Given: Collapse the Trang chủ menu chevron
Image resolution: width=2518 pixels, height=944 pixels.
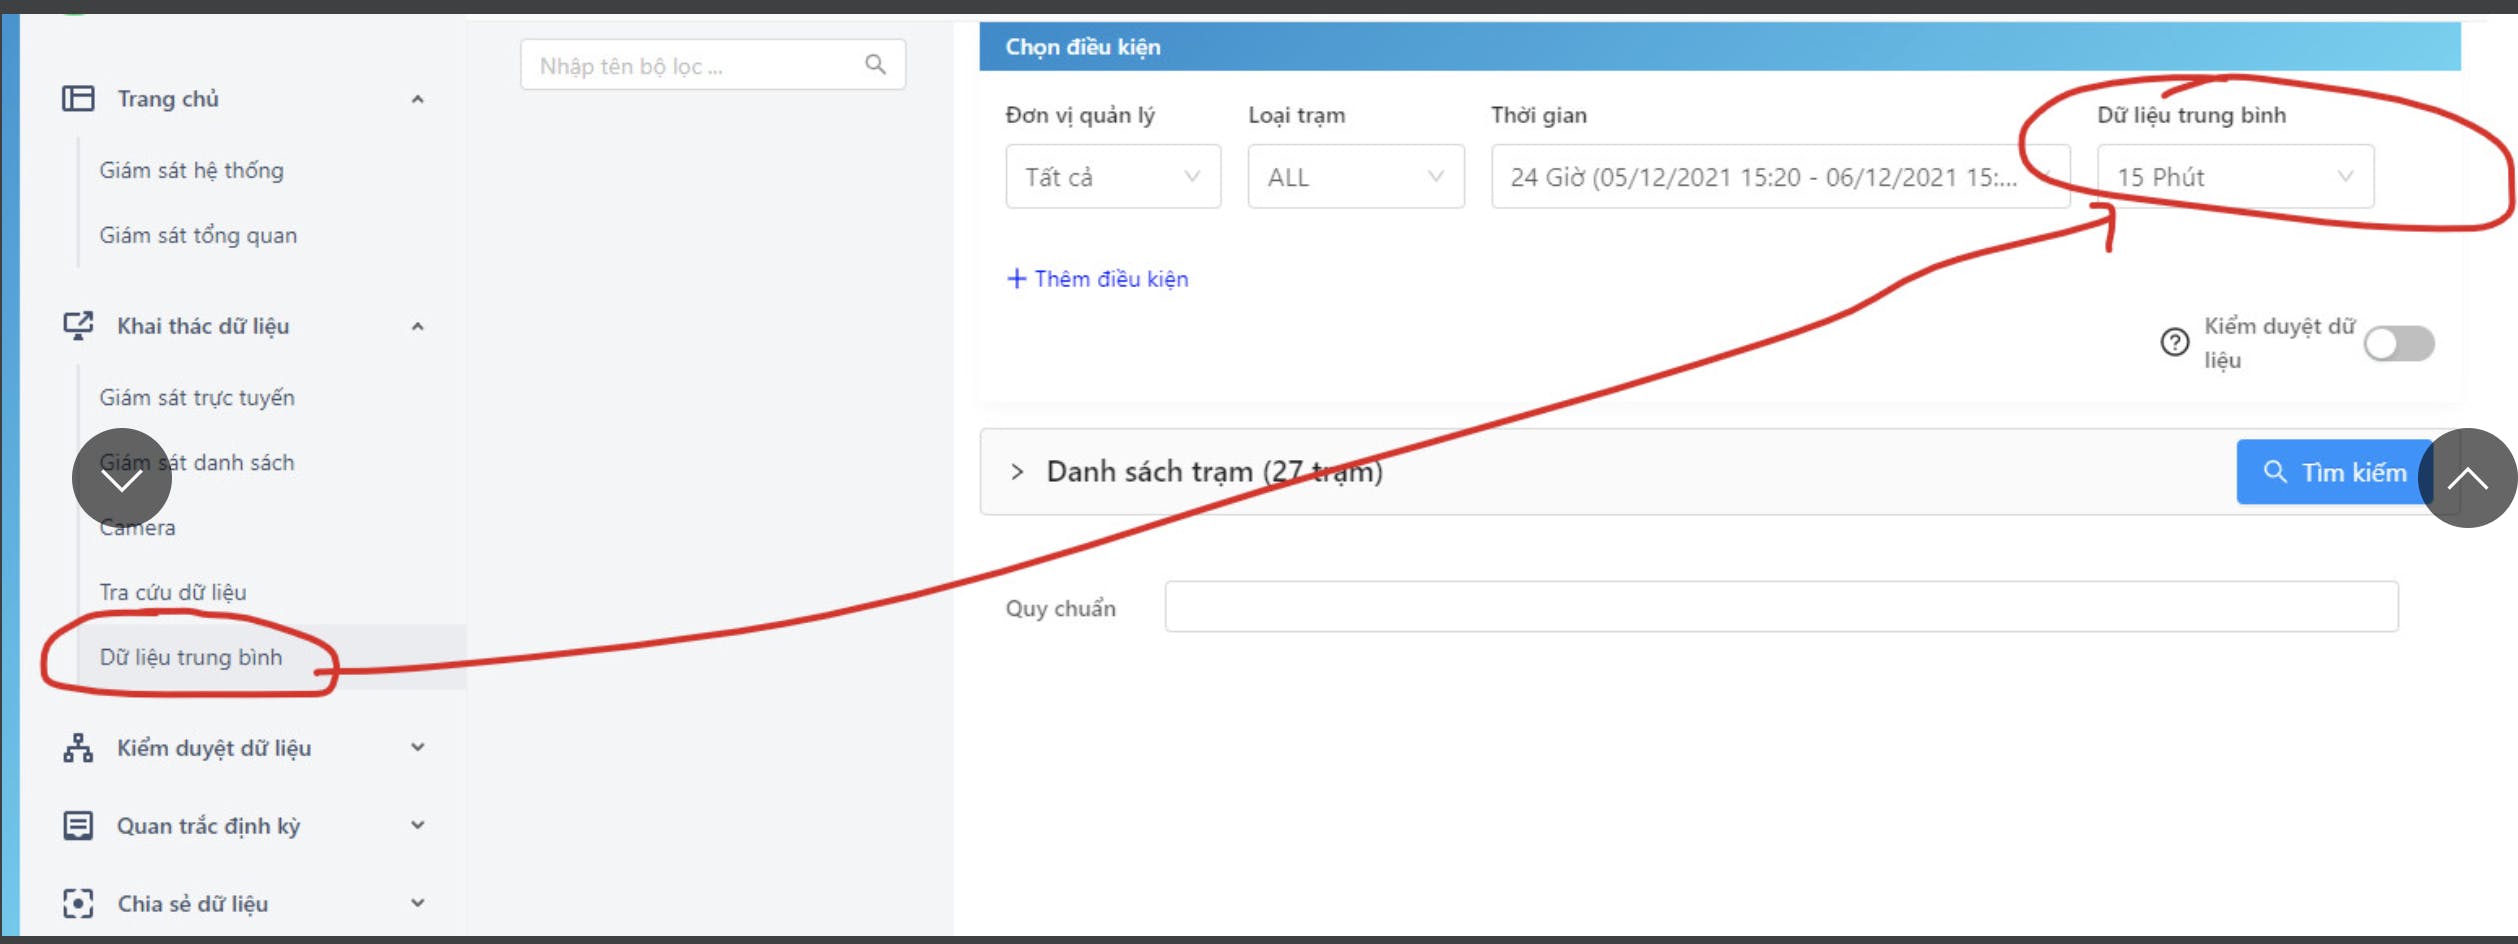Looking at the screenshot, I should [418, 99].
